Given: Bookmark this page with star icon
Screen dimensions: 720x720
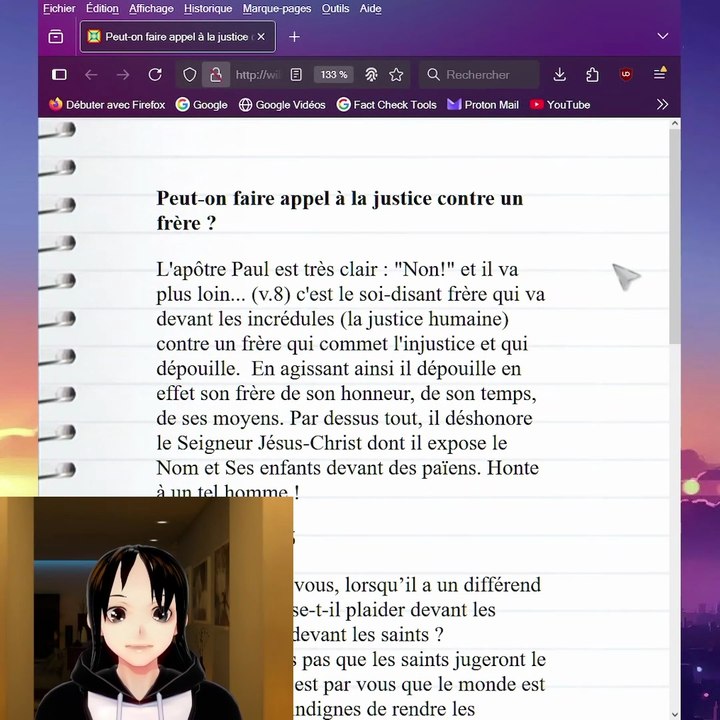Looking at the screenshot, I should 396,74.
